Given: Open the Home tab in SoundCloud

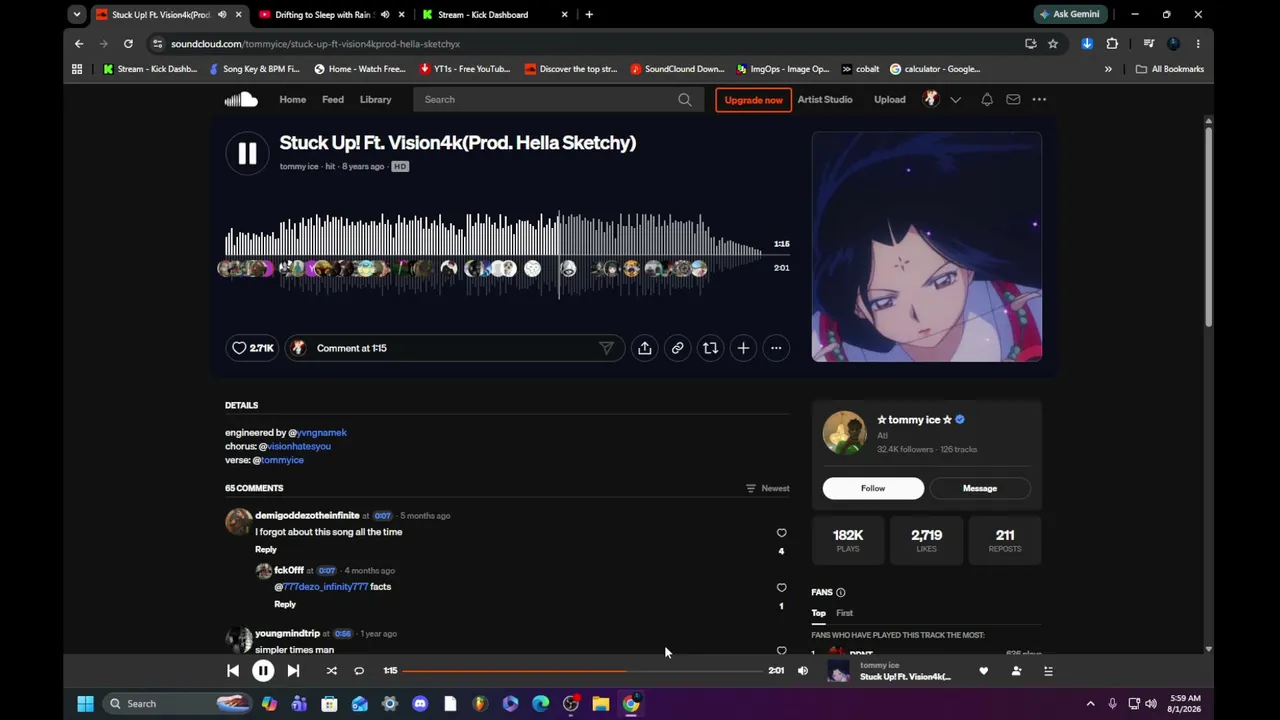Looking at the screenshot, I should [293, 99].
